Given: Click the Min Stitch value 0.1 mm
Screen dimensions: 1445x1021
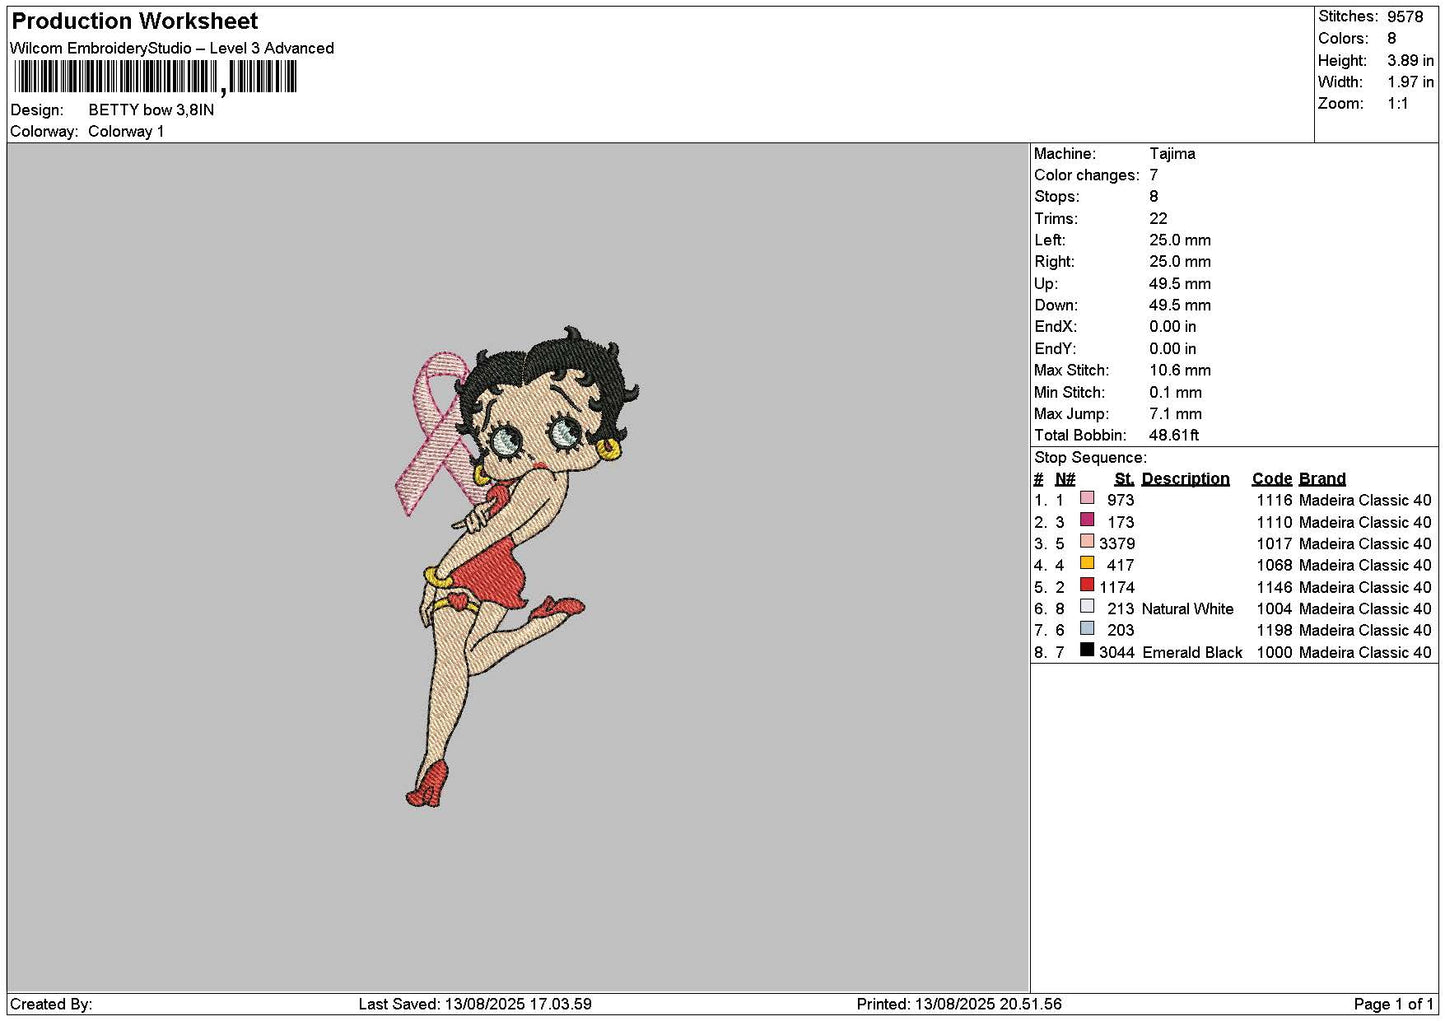Looking at the screenshot, I should [x=1176, y=393].
